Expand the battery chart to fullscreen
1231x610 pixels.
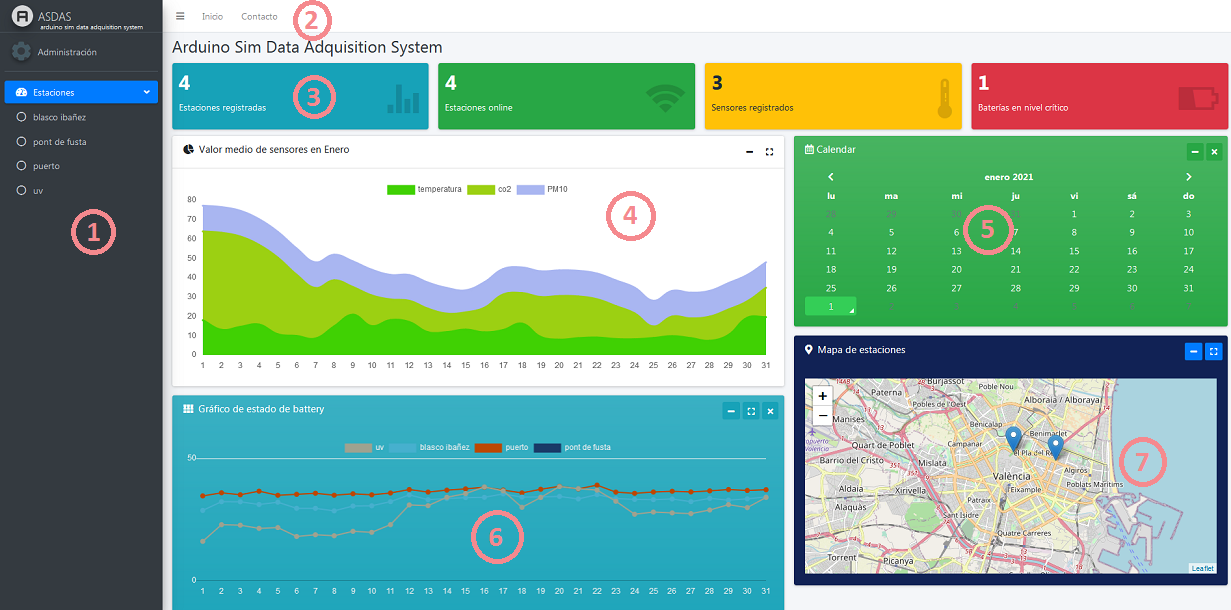[751, 411]
